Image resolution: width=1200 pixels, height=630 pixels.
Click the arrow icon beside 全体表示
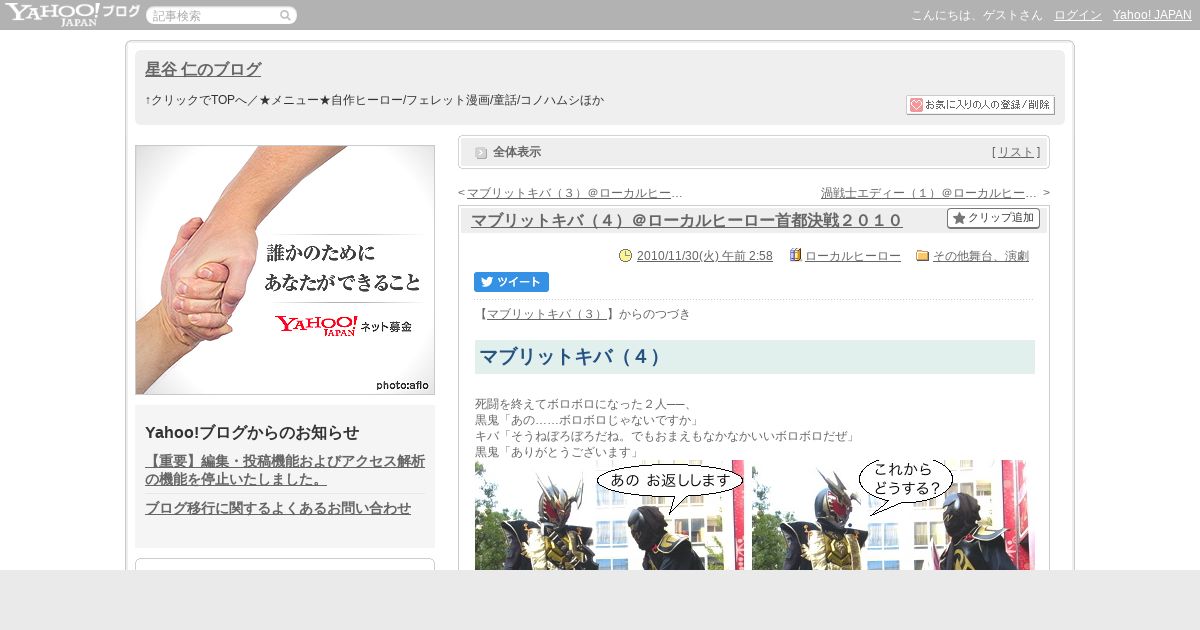coord(481,152)
